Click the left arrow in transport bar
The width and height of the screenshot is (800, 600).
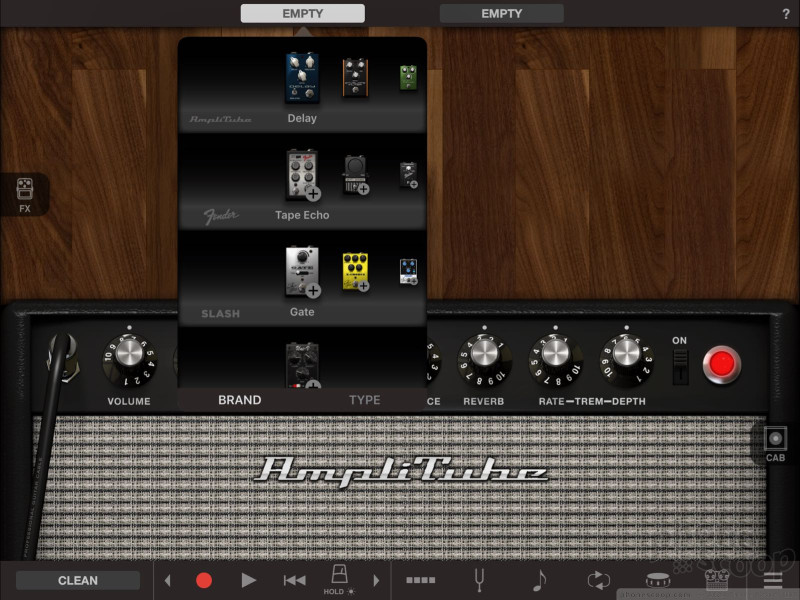tap(168, 580)
